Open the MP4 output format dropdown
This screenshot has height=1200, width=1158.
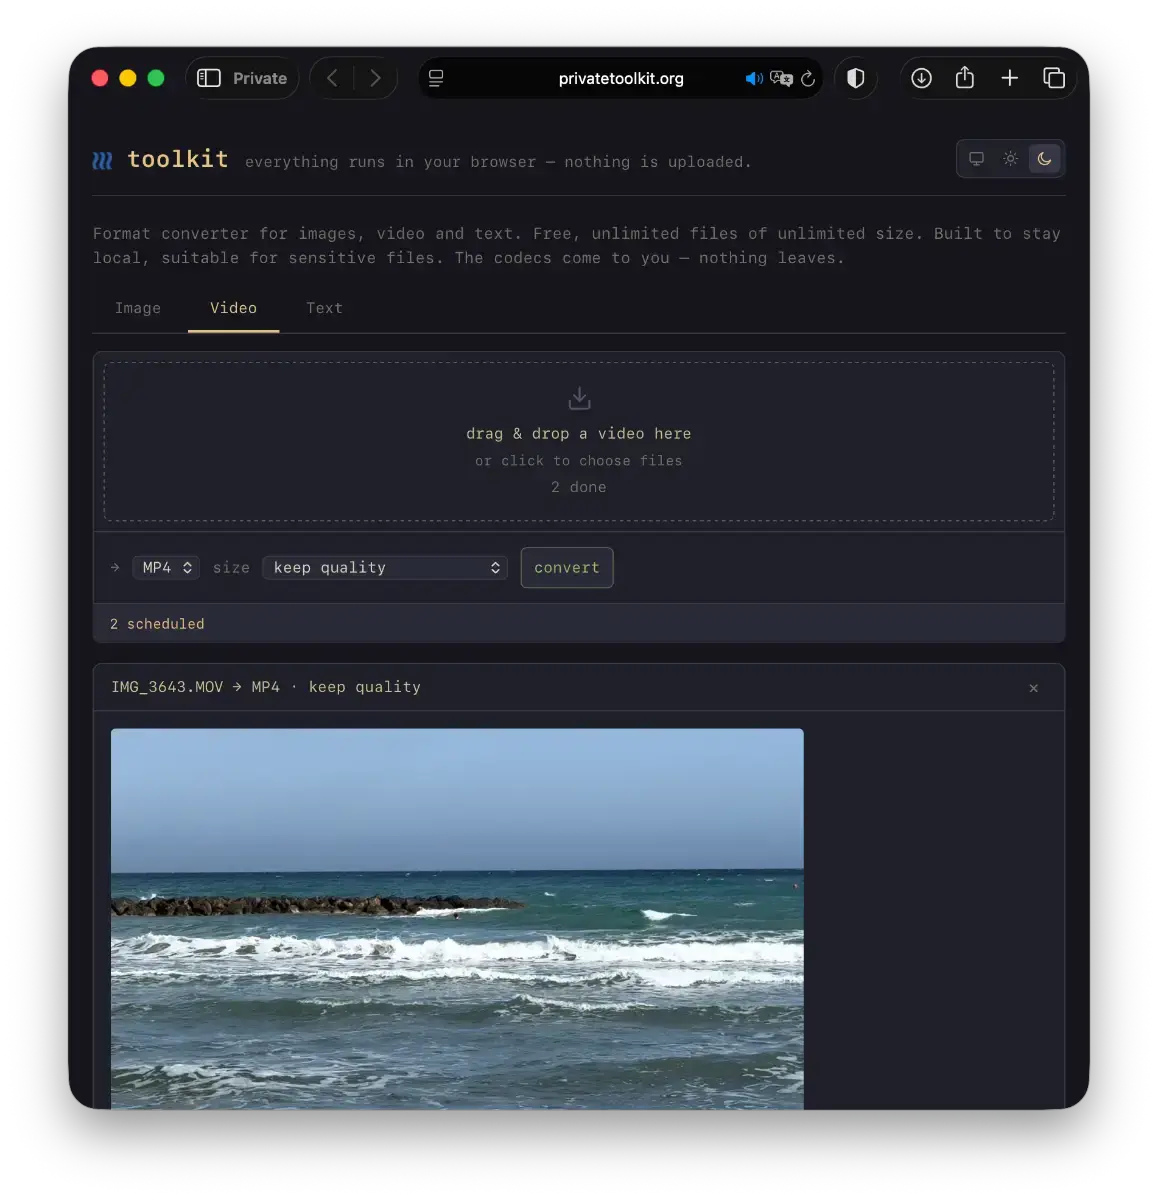(x=166, y=568)
